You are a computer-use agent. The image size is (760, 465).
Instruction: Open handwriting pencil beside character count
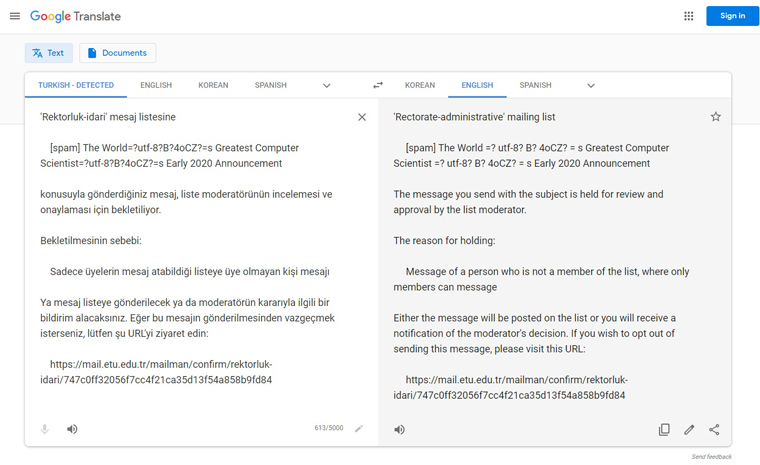tap(359, 428)
